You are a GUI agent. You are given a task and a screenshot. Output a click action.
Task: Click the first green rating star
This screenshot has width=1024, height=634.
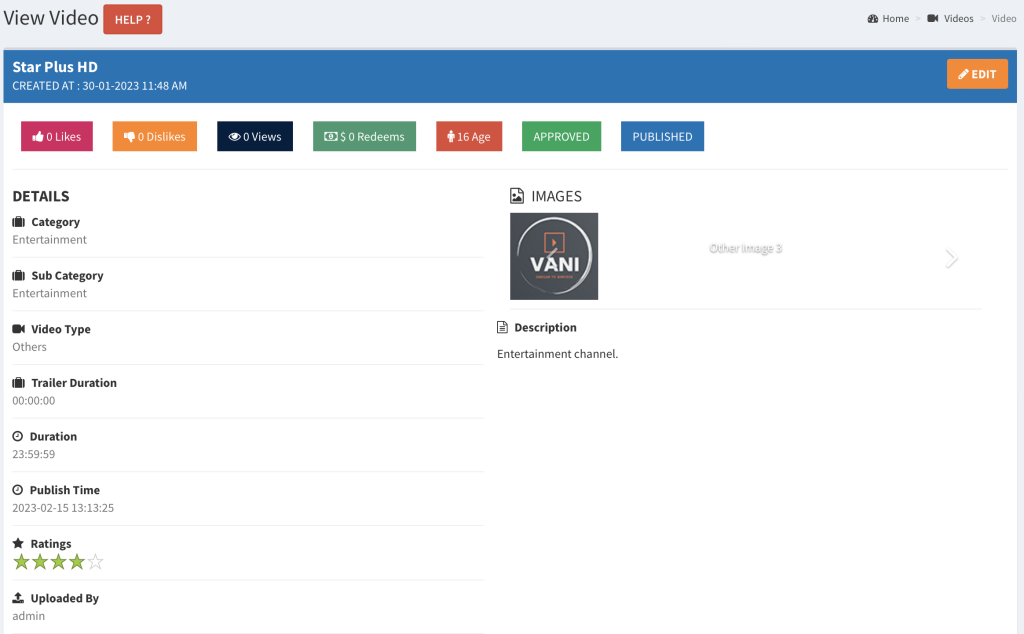tap(22, 562)
